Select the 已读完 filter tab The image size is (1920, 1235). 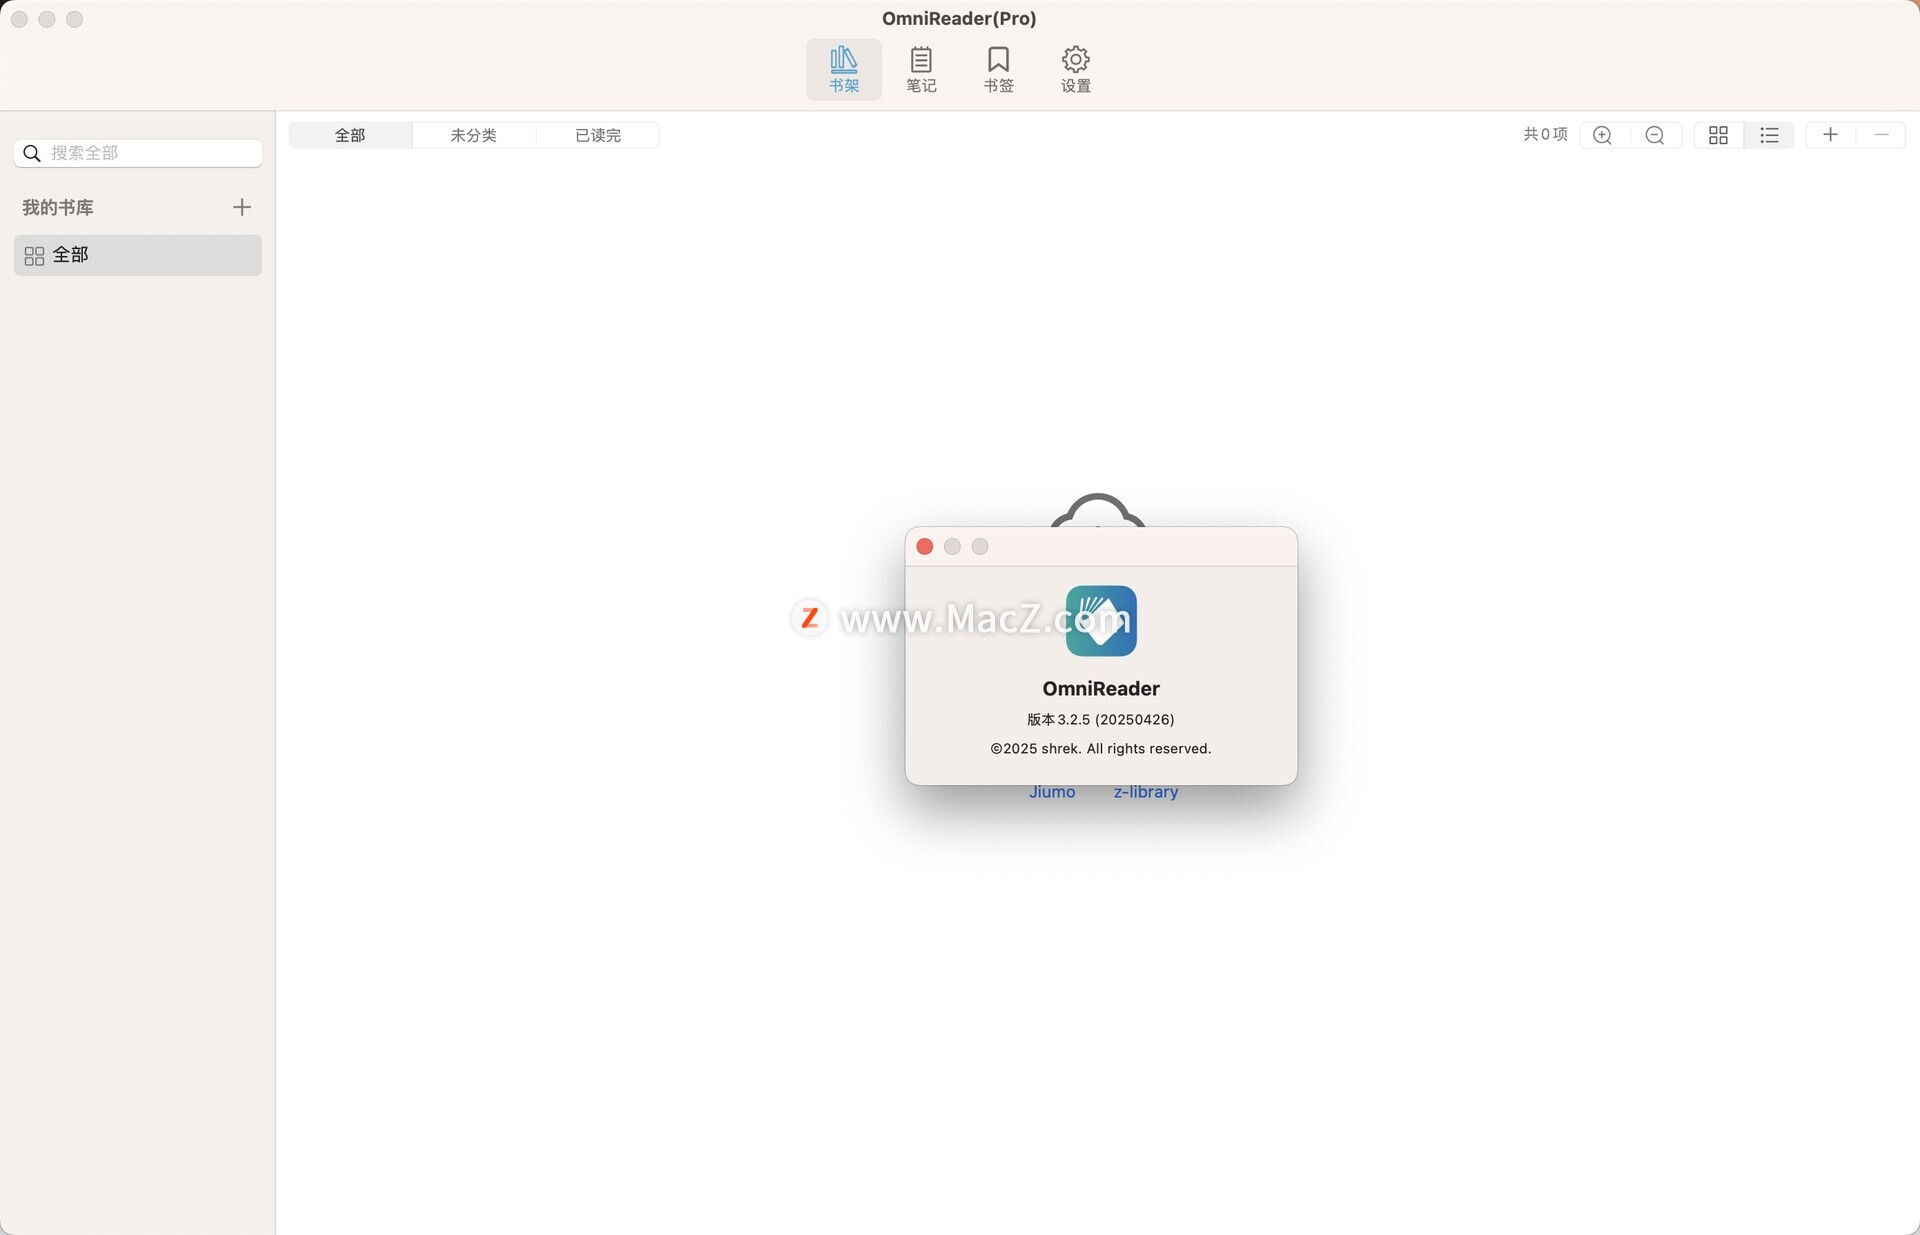coord(597,135)
